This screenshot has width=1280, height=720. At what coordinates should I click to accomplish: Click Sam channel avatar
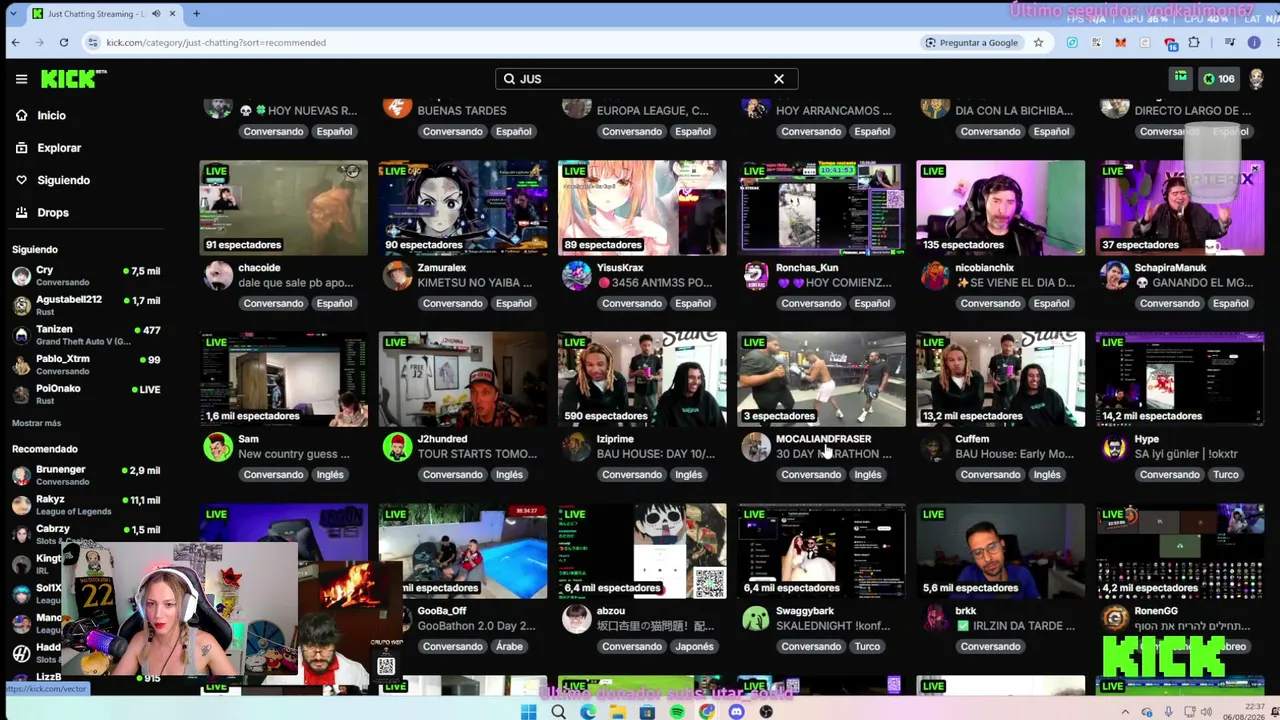(218, 447)
